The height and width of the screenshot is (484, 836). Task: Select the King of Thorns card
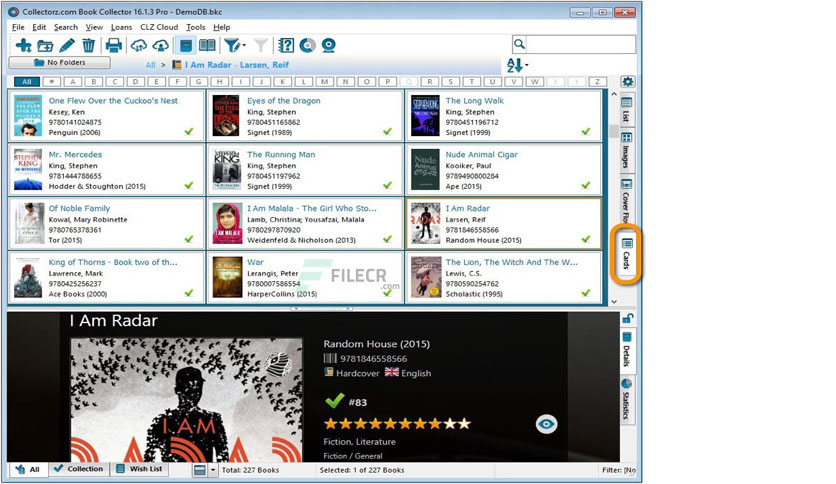[107, 277]
